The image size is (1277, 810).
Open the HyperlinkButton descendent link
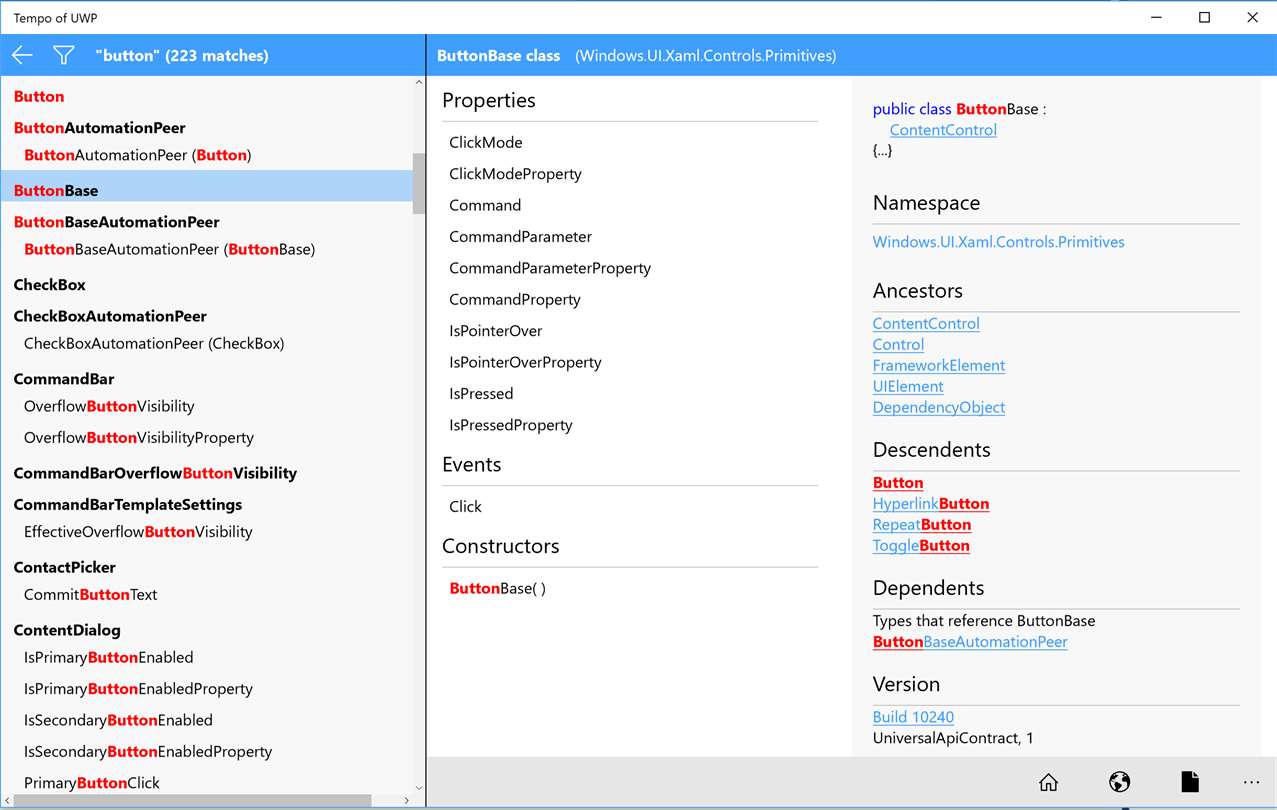930,504
